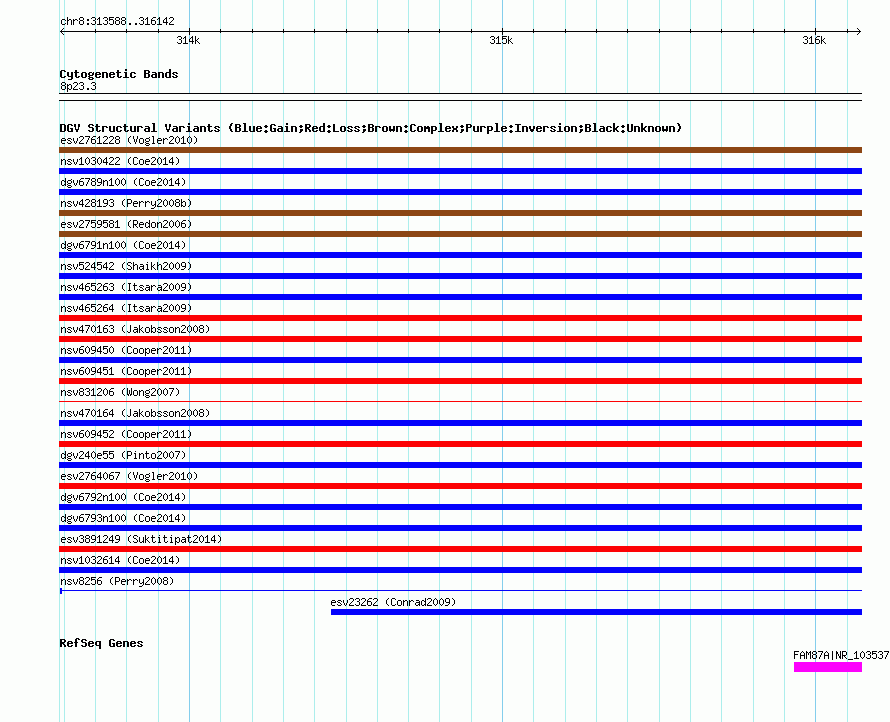
Task: Click the thin red nsv831206 (Wong2007) line
Action: point(460,401)
